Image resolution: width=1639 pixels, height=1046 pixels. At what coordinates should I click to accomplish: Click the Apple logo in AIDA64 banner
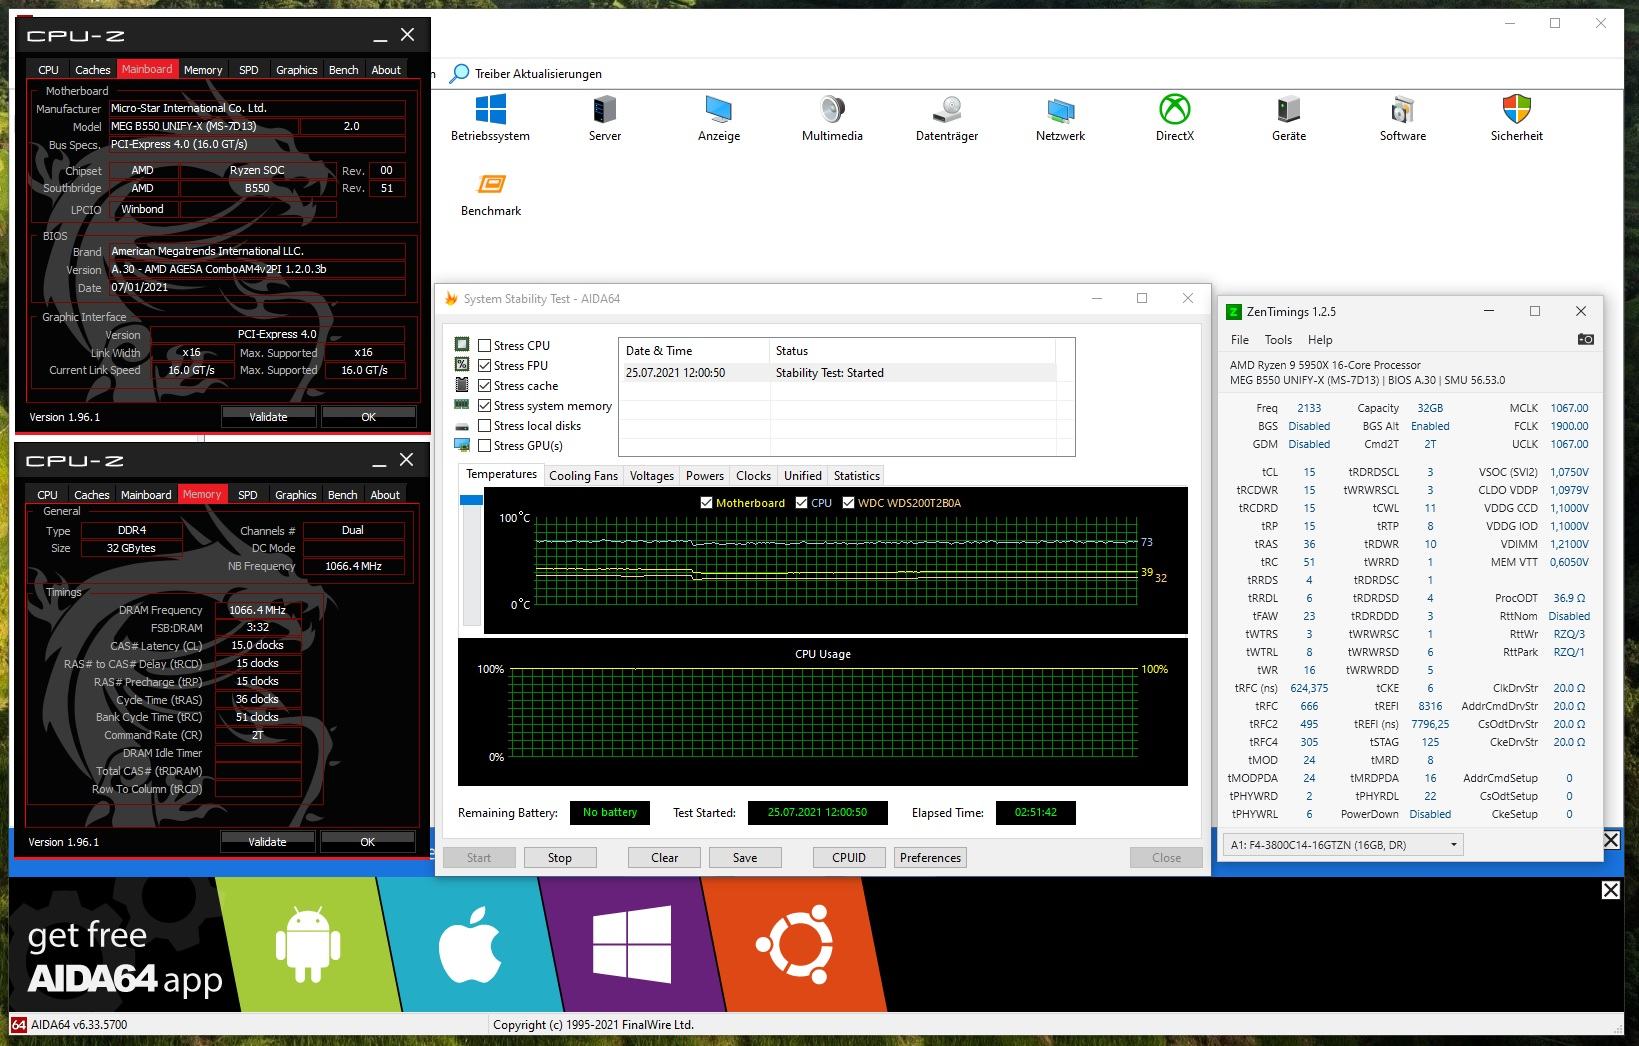[469, 945]
